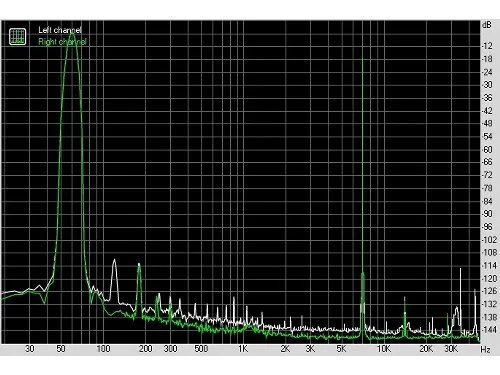Click the 1K frequency axis label
This screenshot has height=375, width=500.
click(x=243, y=349)
